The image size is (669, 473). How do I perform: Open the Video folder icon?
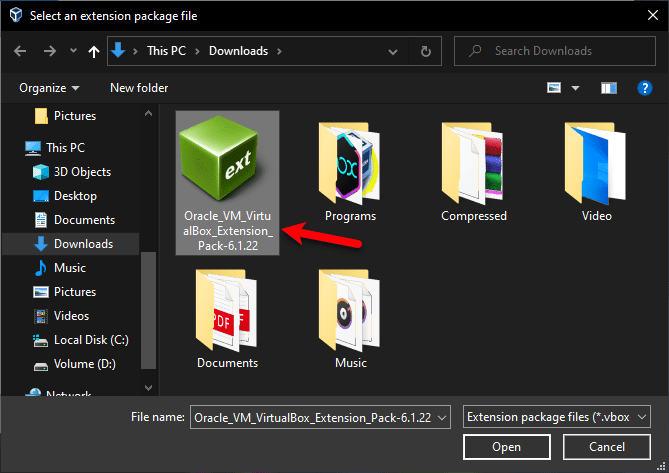[x=596, y=163]
